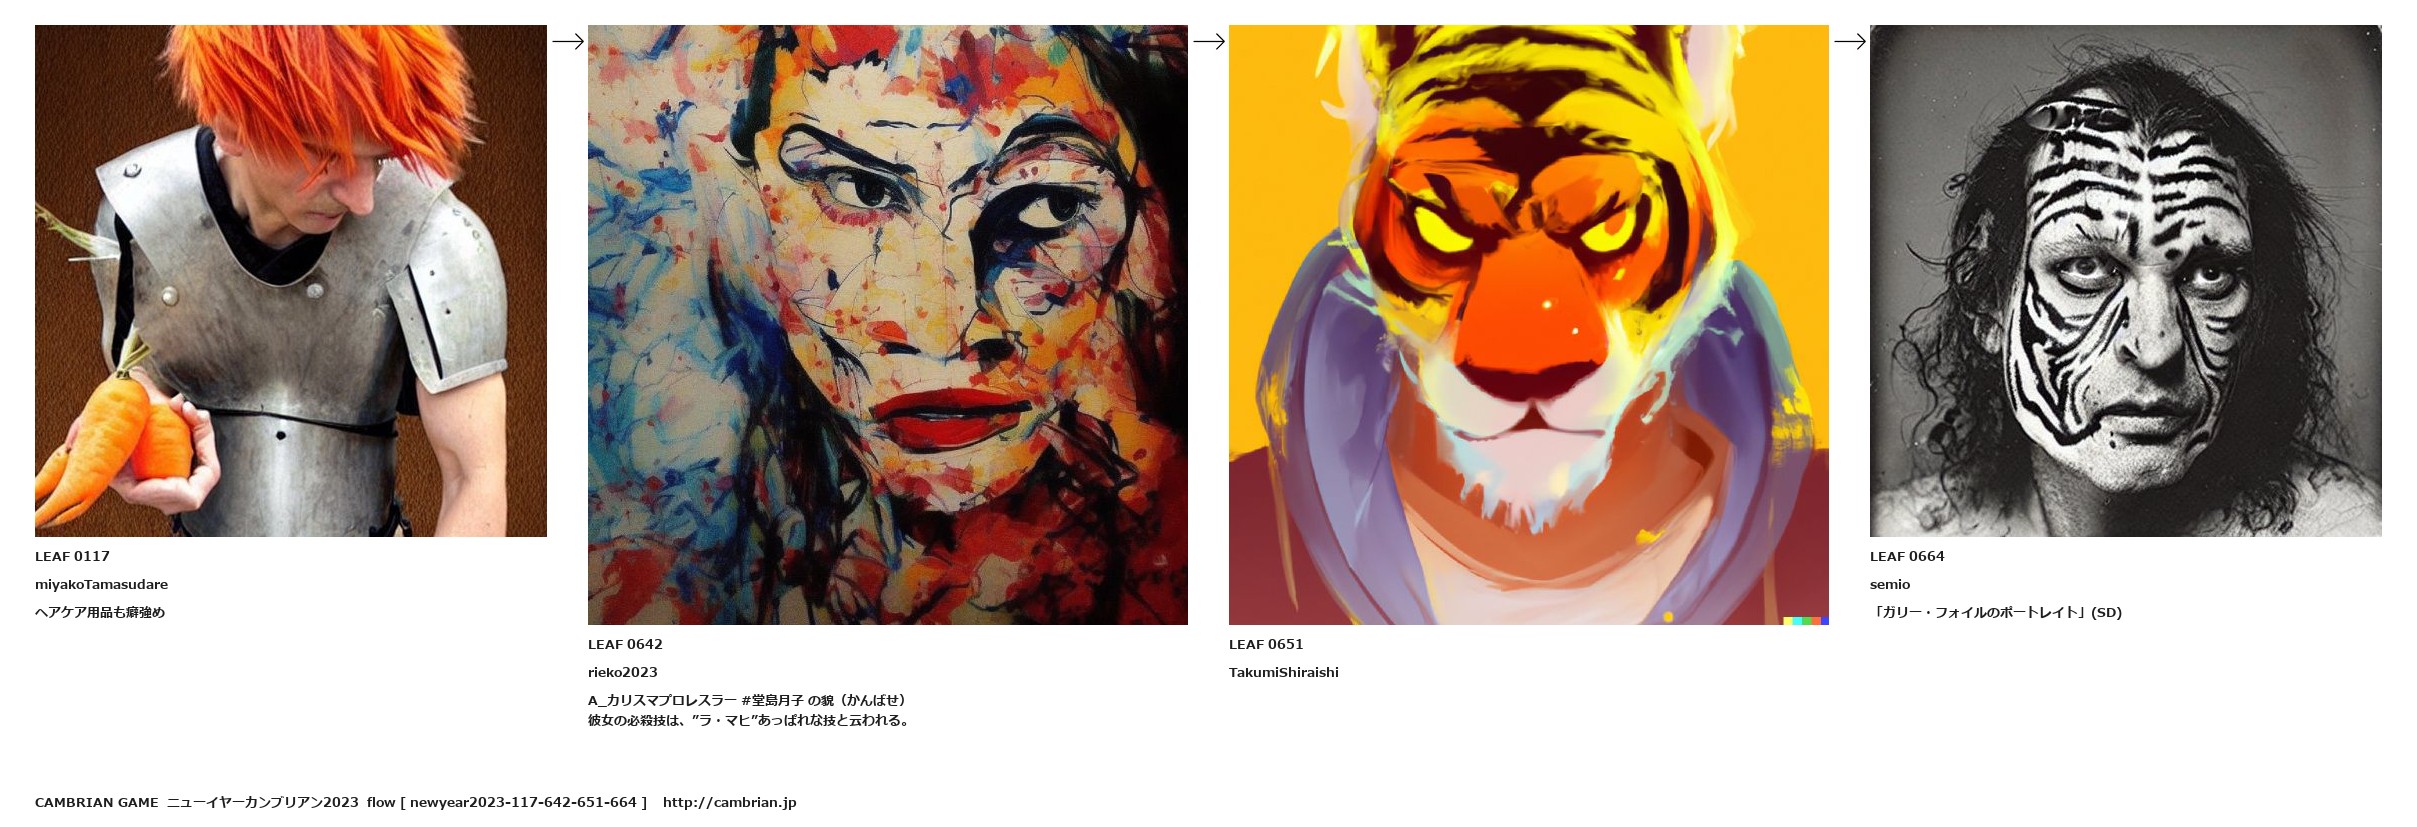
Task: Click the arrow after the orange-haired armor image
Action: click(568, 41)
